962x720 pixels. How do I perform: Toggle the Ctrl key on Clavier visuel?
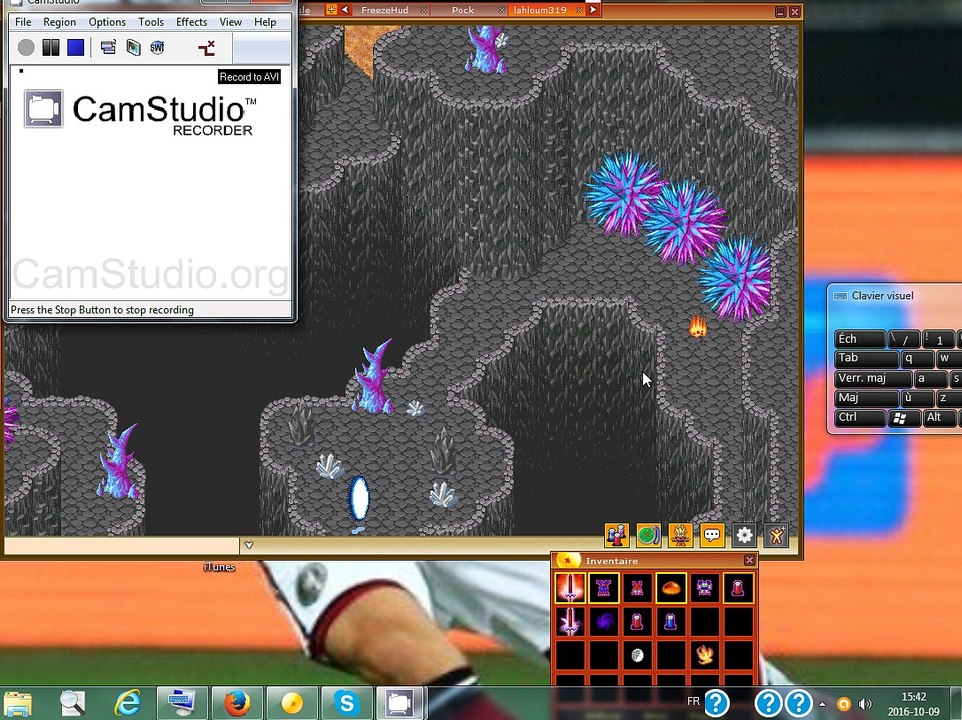click(860, 418)
